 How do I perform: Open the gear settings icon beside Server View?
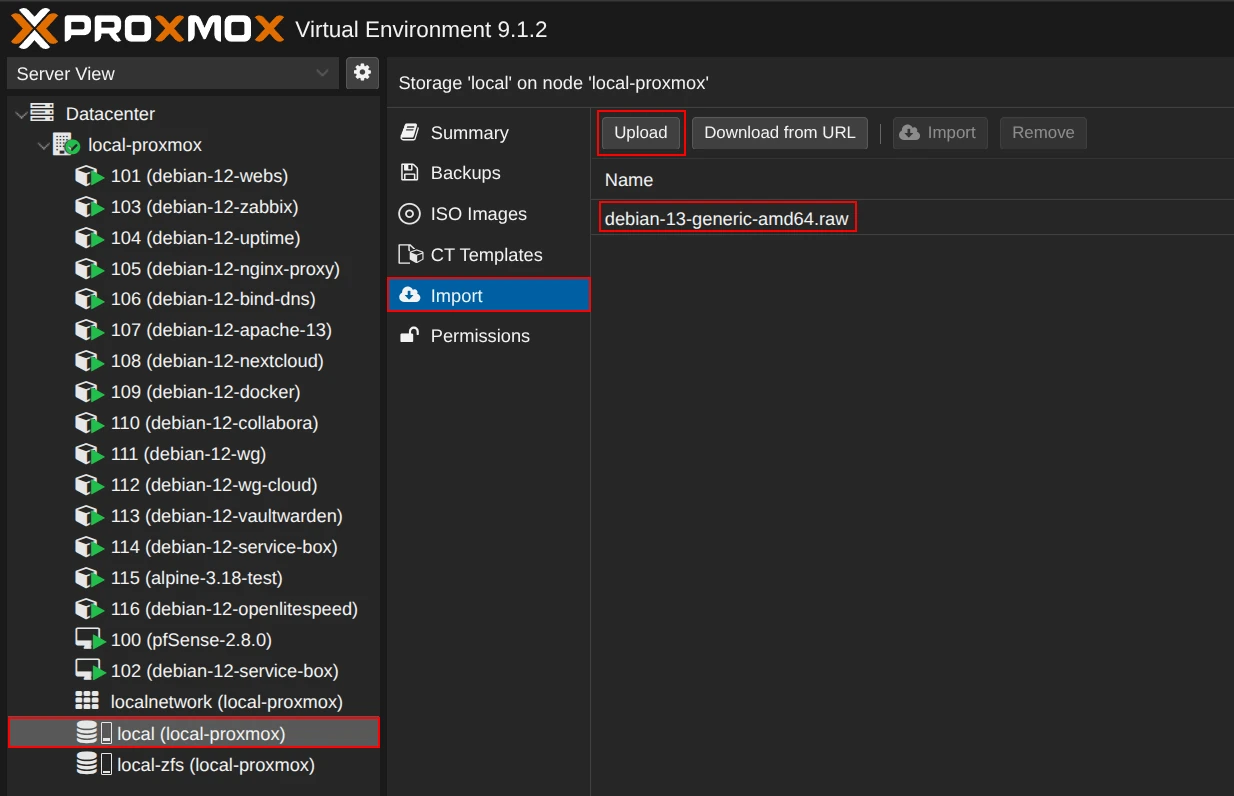(x=362, y=73)
